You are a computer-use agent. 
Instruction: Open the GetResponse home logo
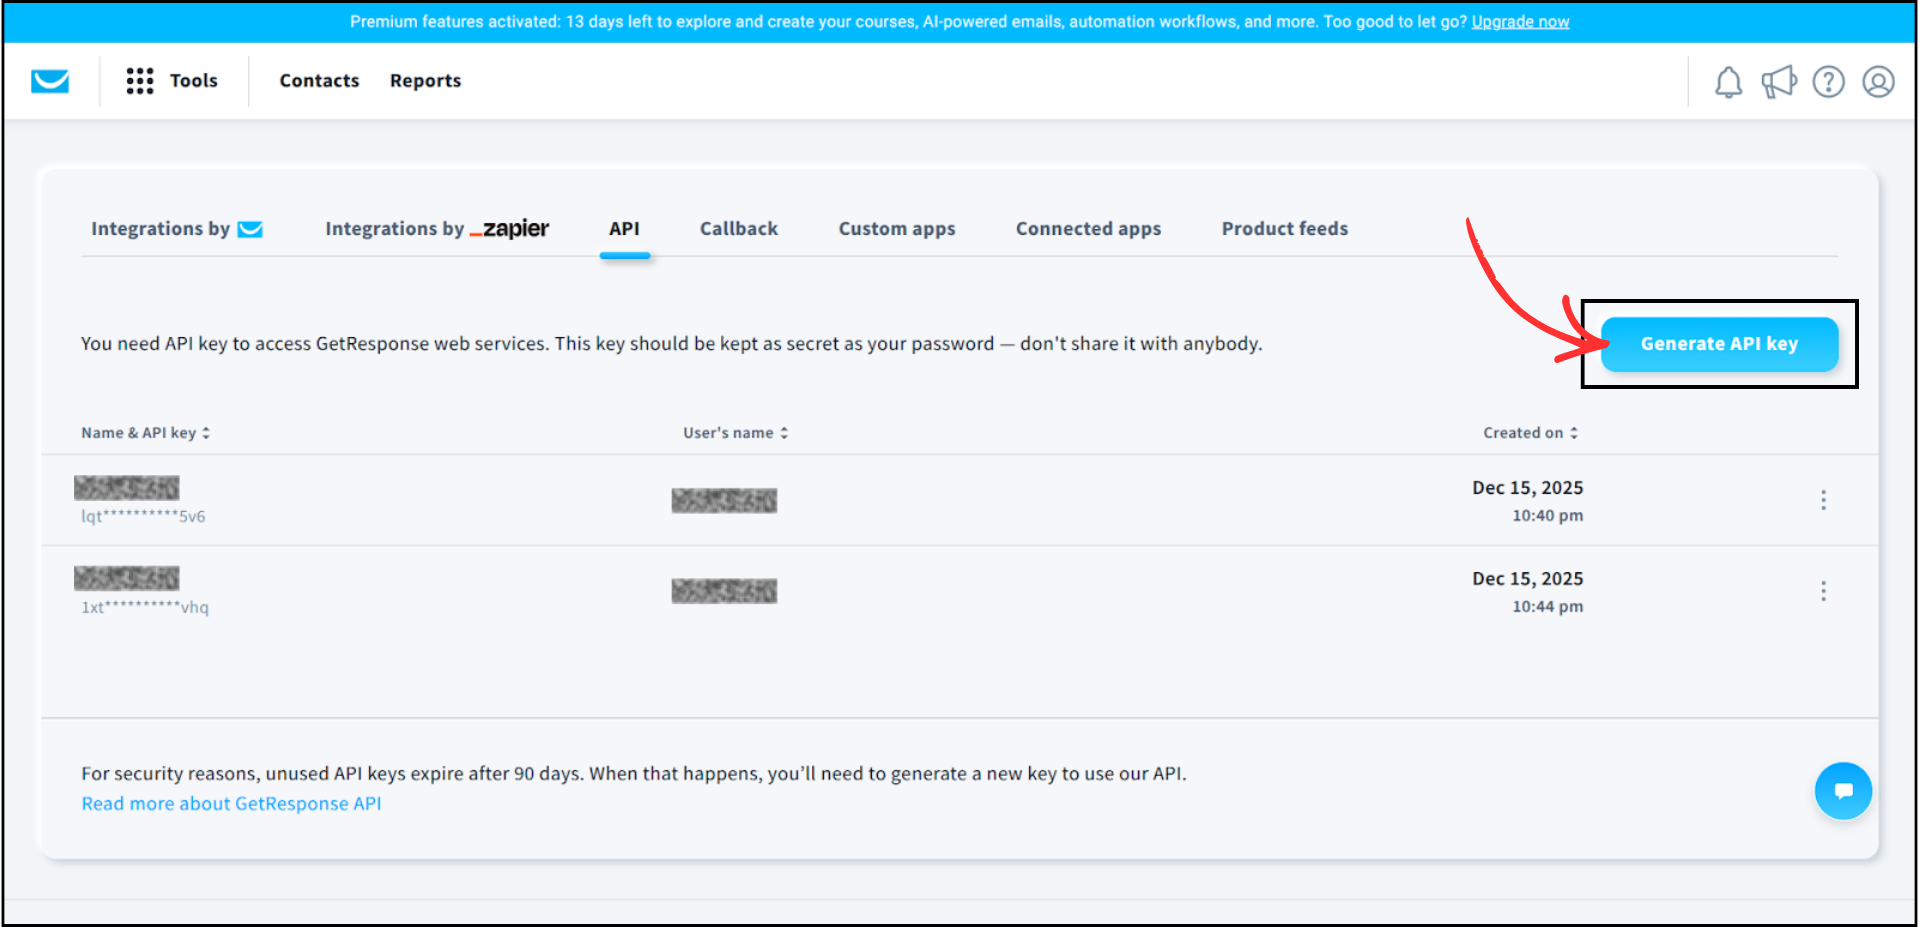[x=49, y=81]
